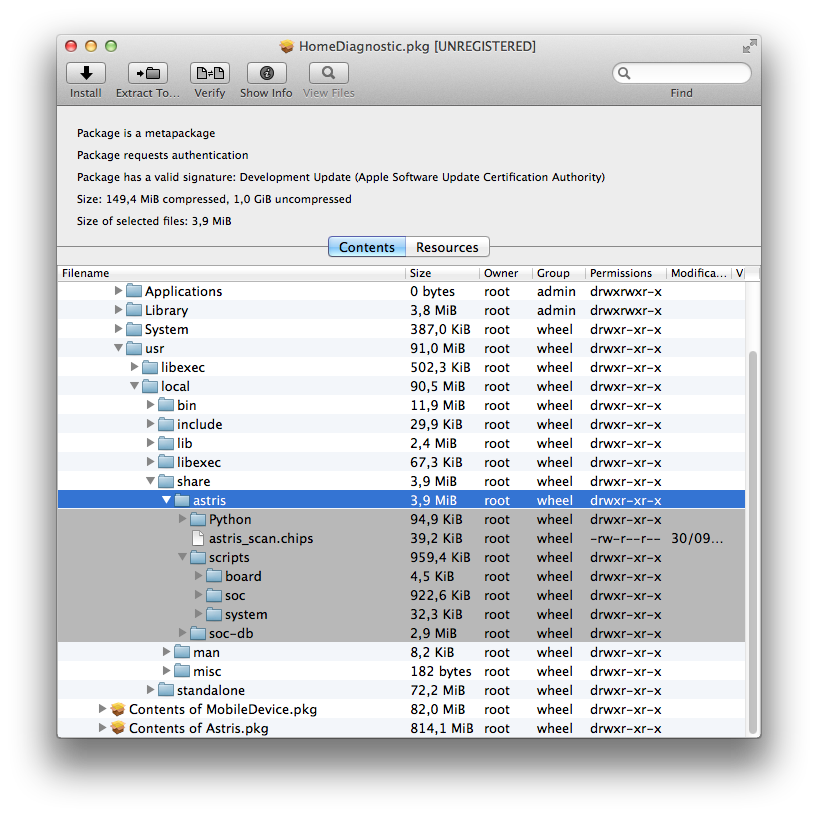Click the astris folder icon
818x817 pixels.
182,500
